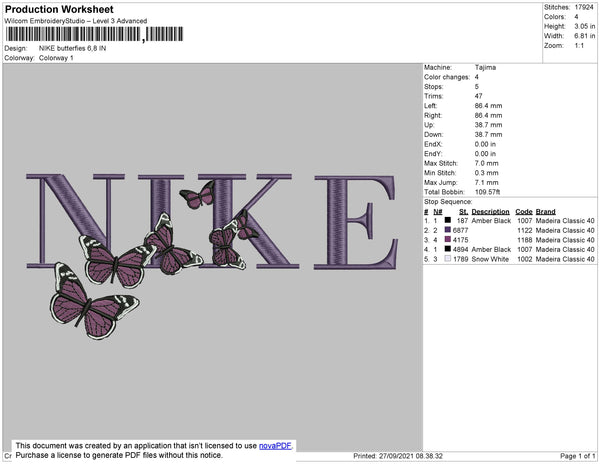Select the "St." column header
This screenshot has width=600, height=464.
tap(463, 212)
